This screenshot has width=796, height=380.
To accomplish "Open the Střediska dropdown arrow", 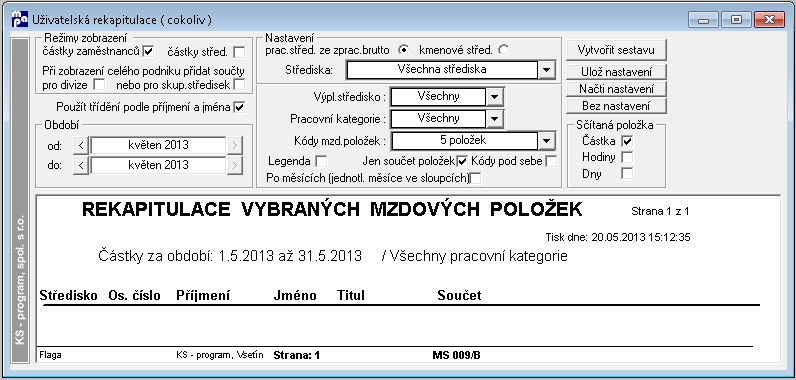I will [x=546, y=70].
